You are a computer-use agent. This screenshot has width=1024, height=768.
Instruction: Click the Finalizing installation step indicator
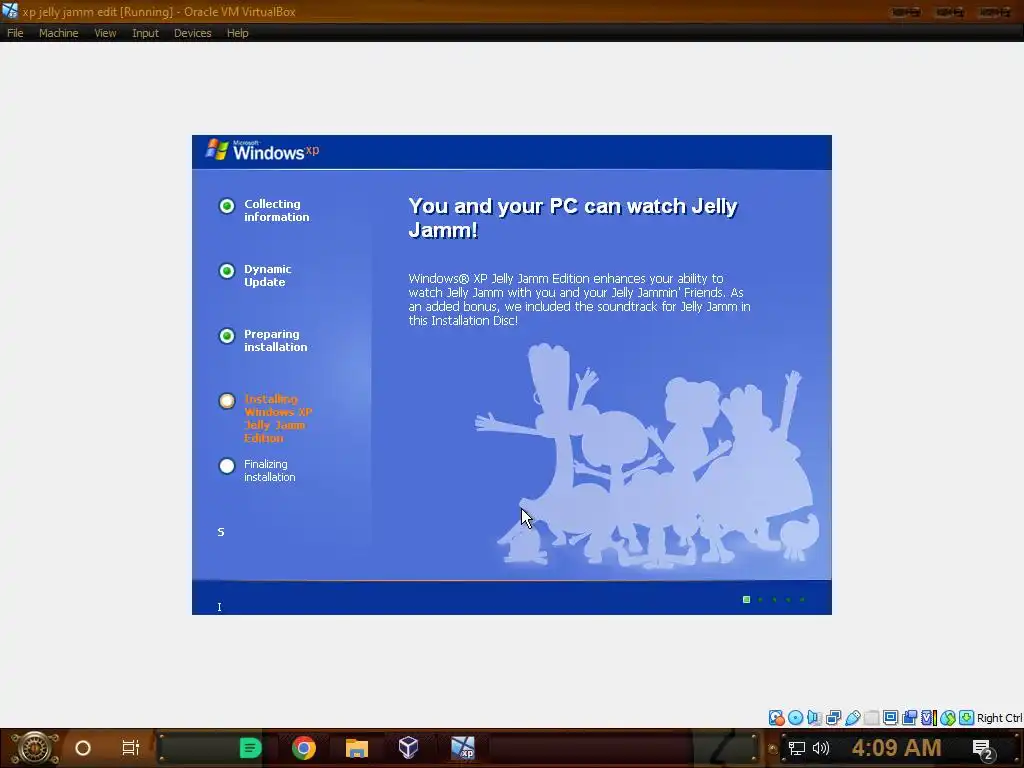coord(227,466)
